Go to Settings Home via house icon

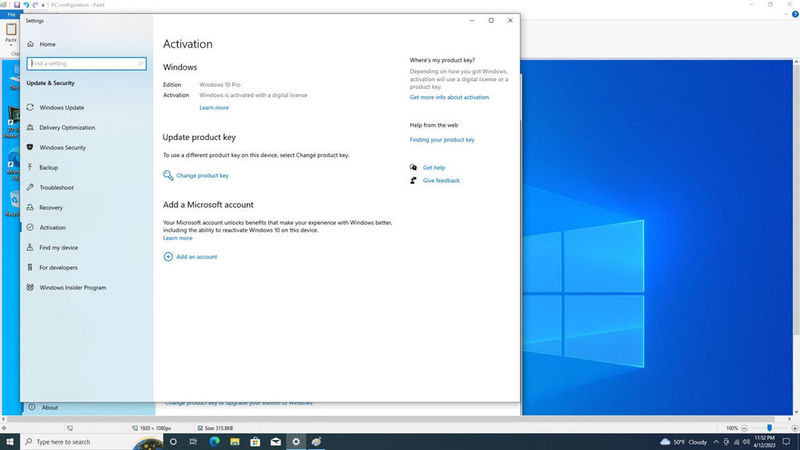(31, 44)
